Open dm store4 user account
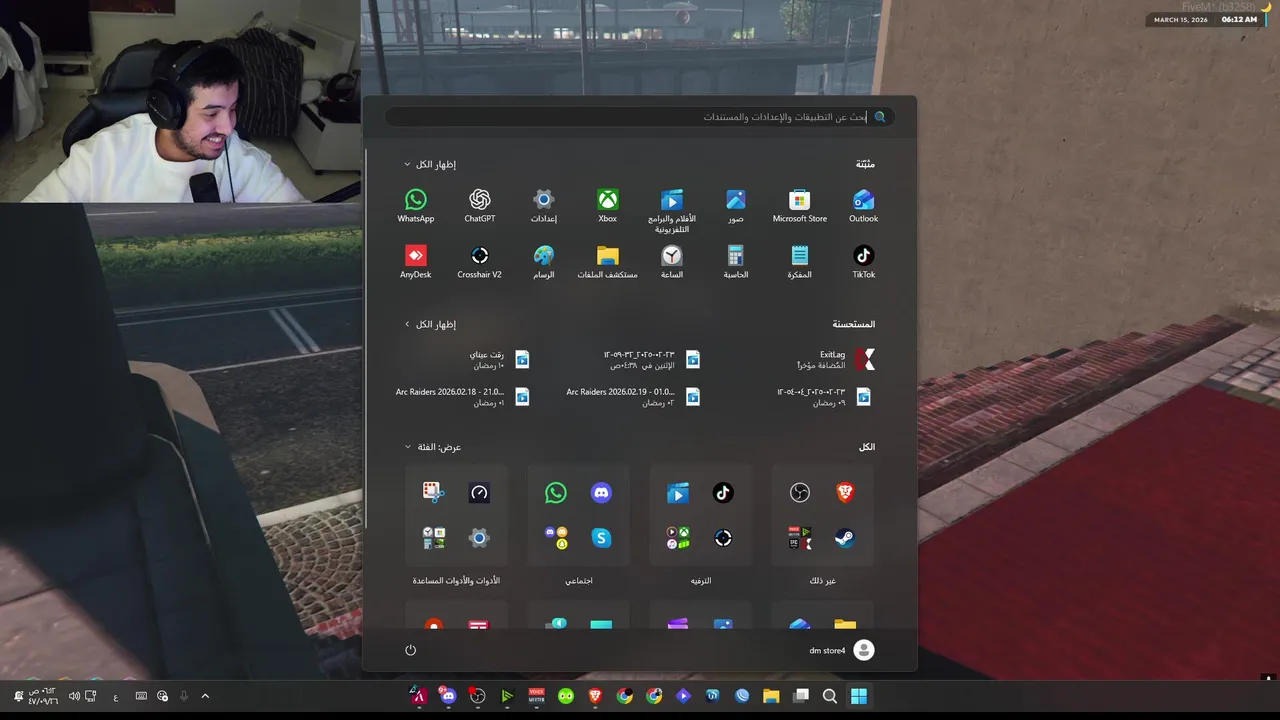The height and width of the screenshot is (720, 1280). tap(841, 650)
